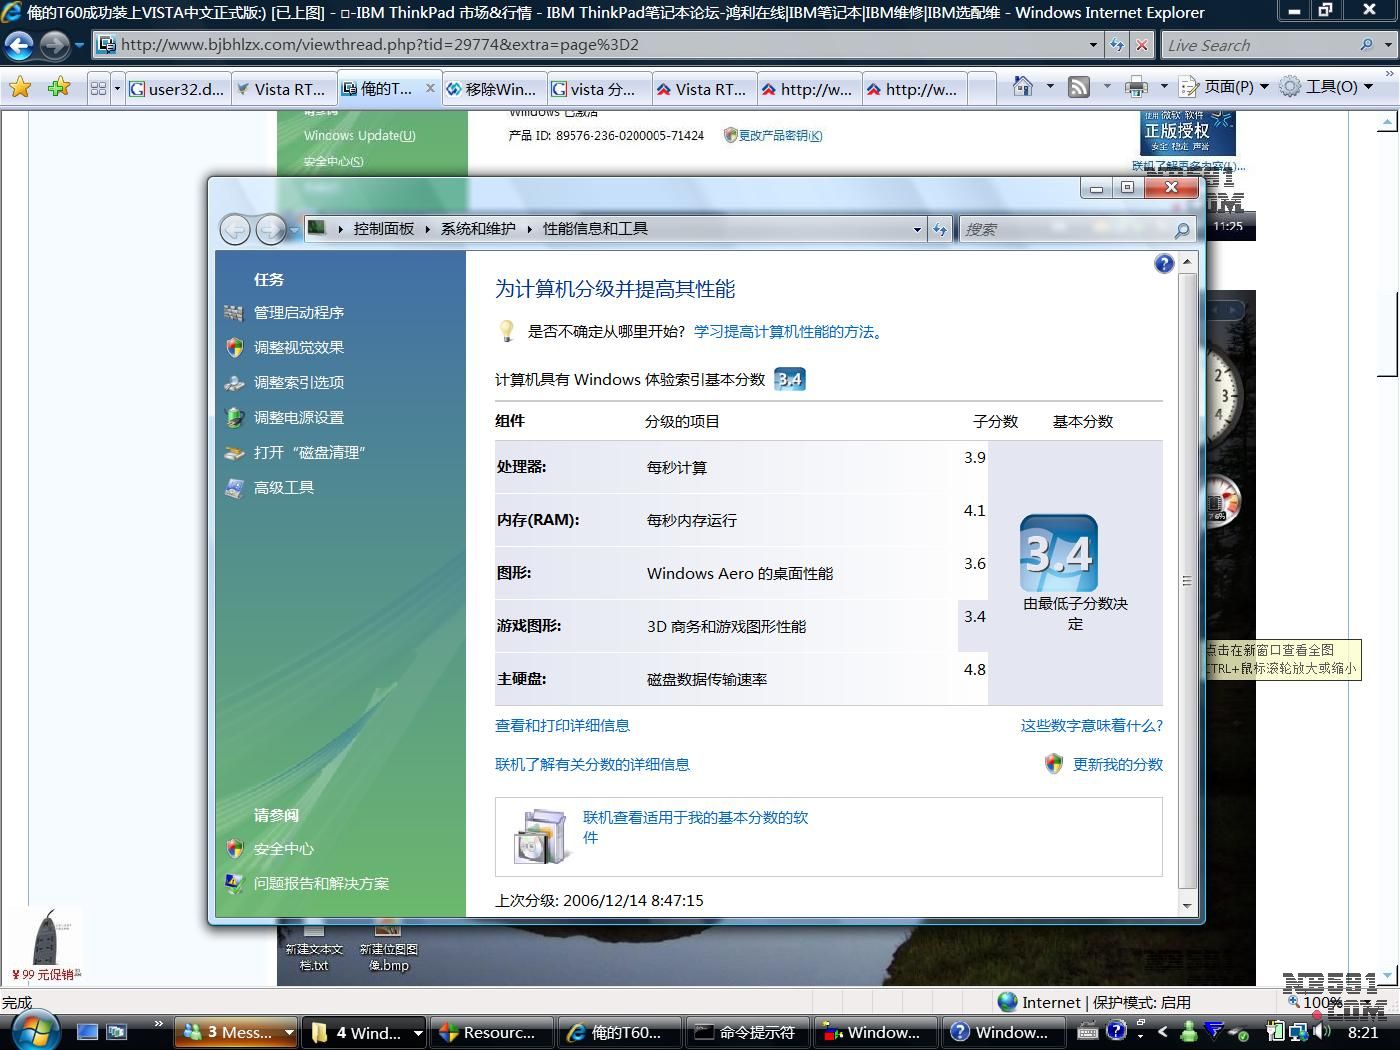
Task: Open the Quick Tabs grid icon
Action: [98, 88]
